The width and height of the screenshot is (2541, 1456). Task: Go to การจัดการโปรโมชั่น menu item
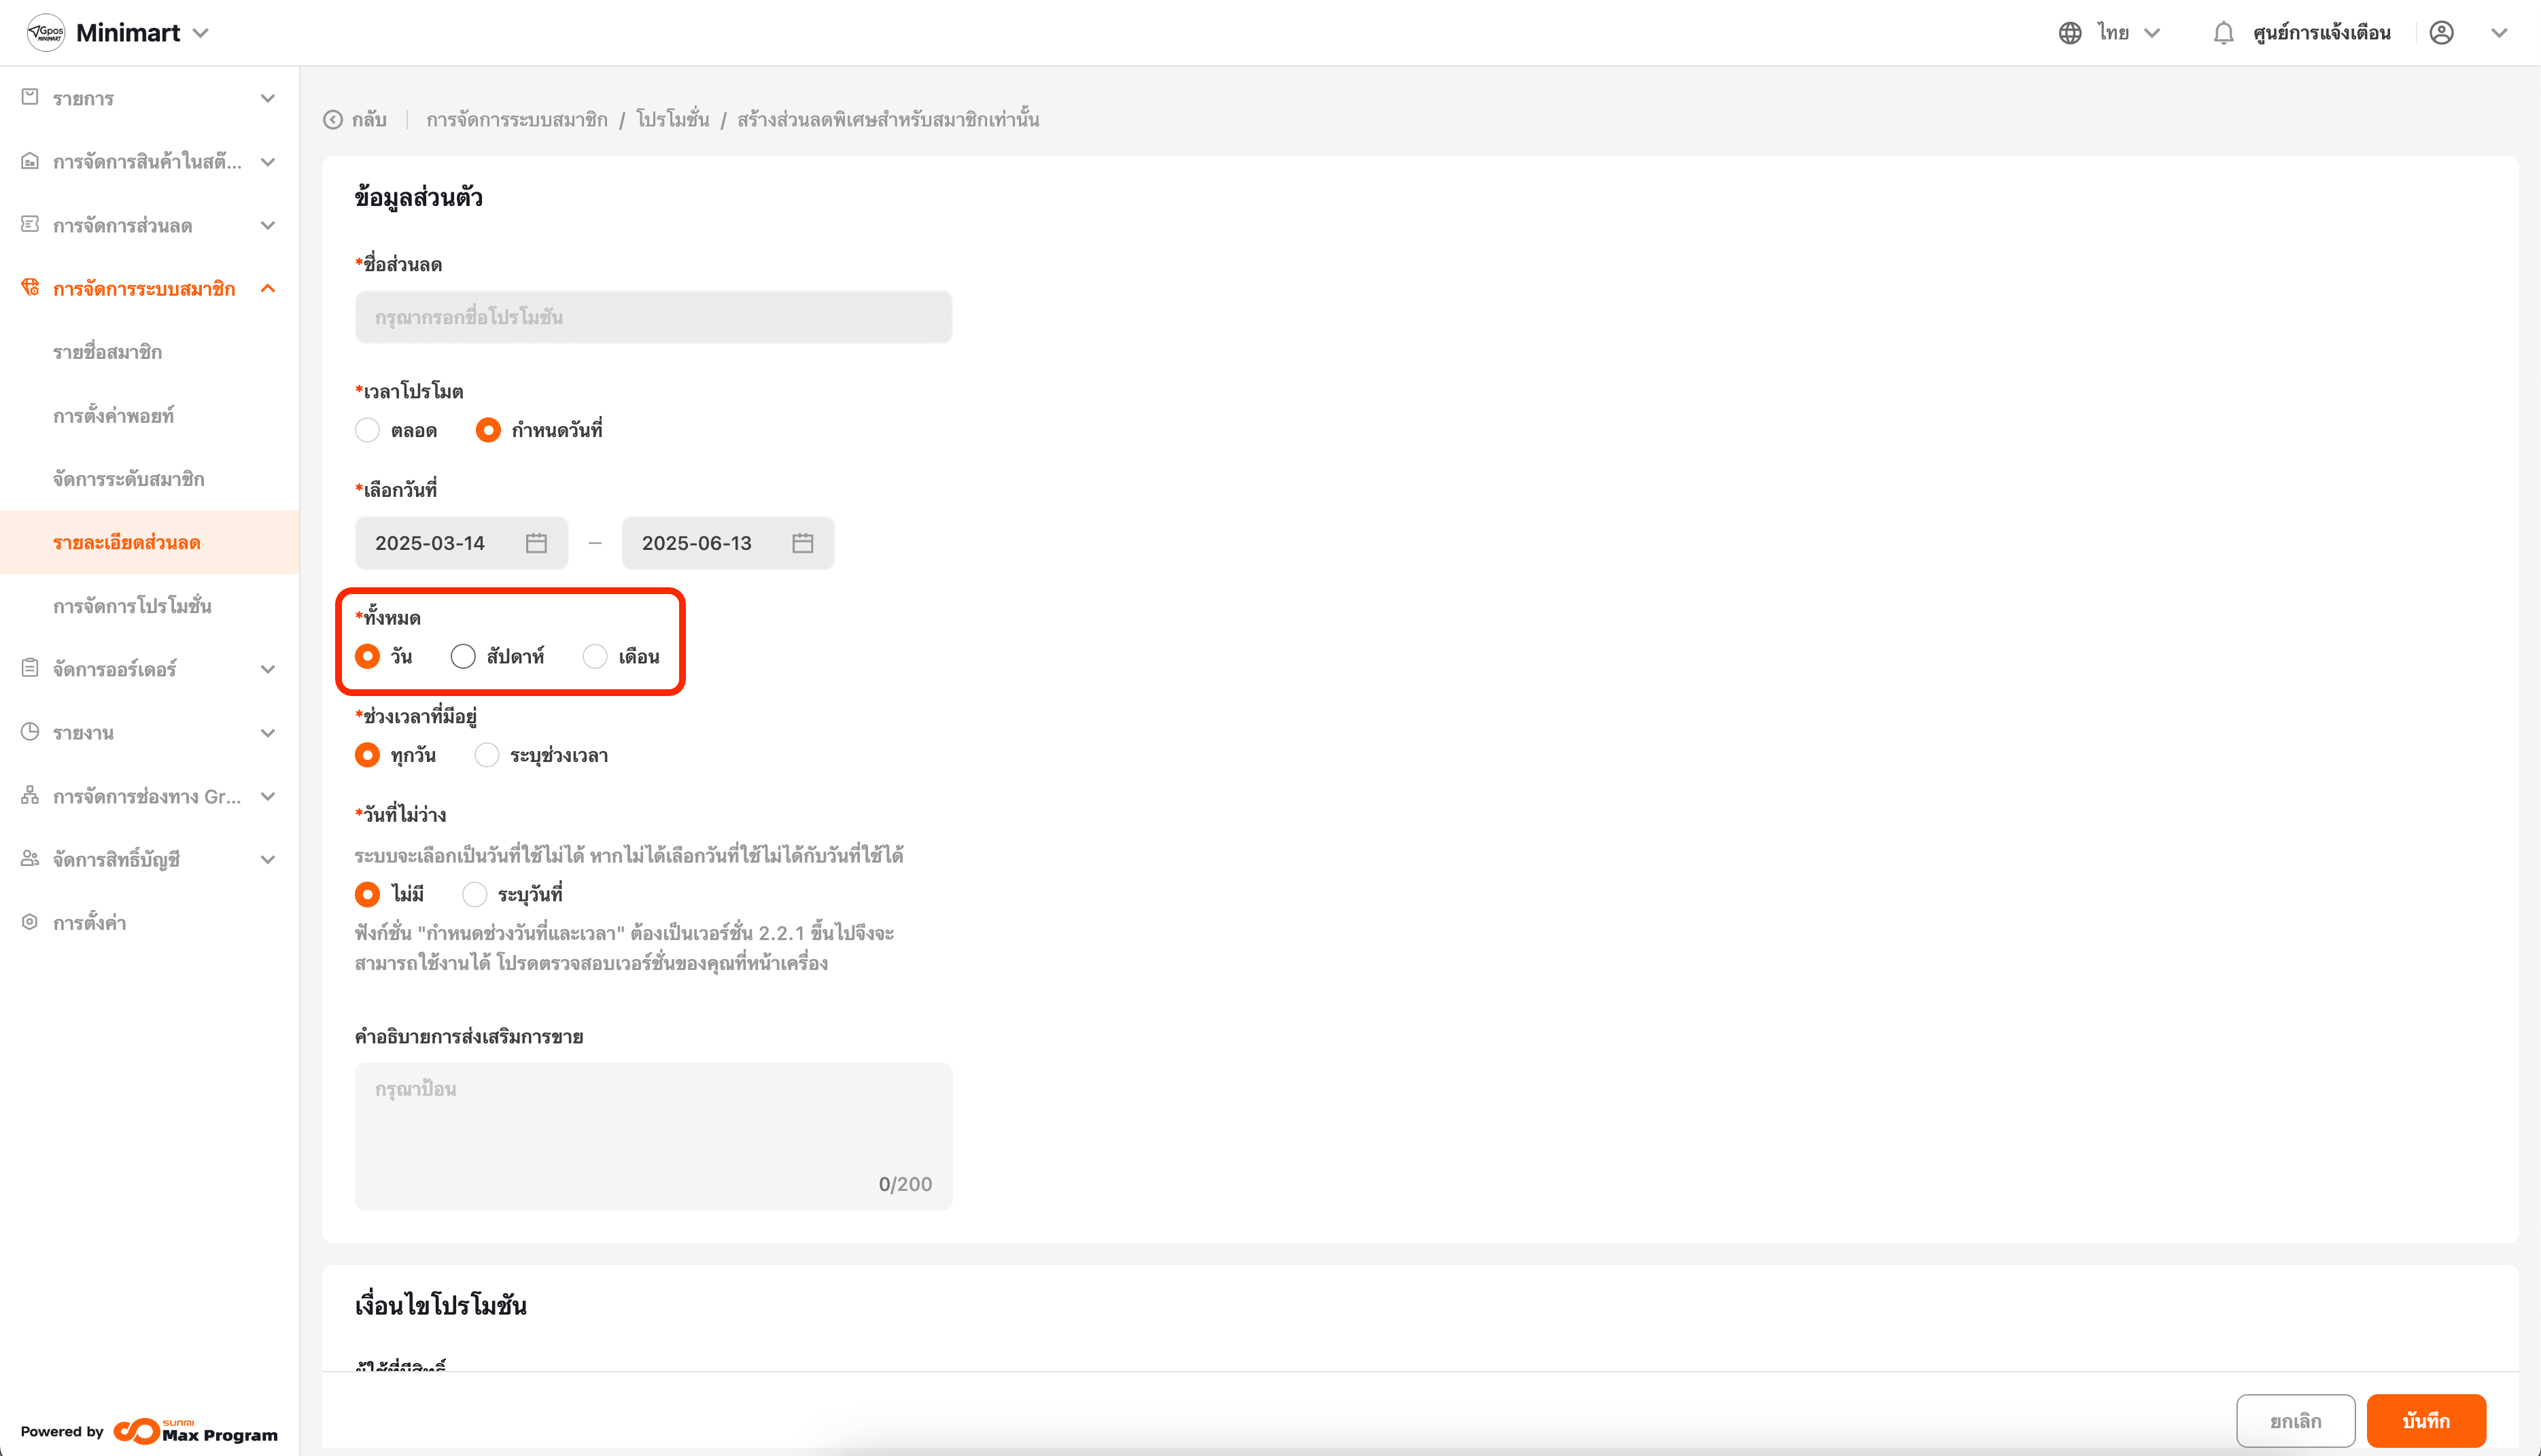[x=132, y=606]
